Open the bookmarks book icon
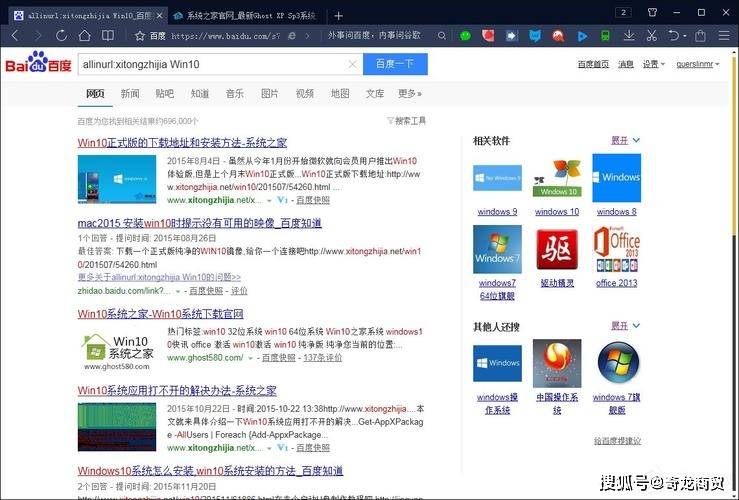 click(108, 35)
